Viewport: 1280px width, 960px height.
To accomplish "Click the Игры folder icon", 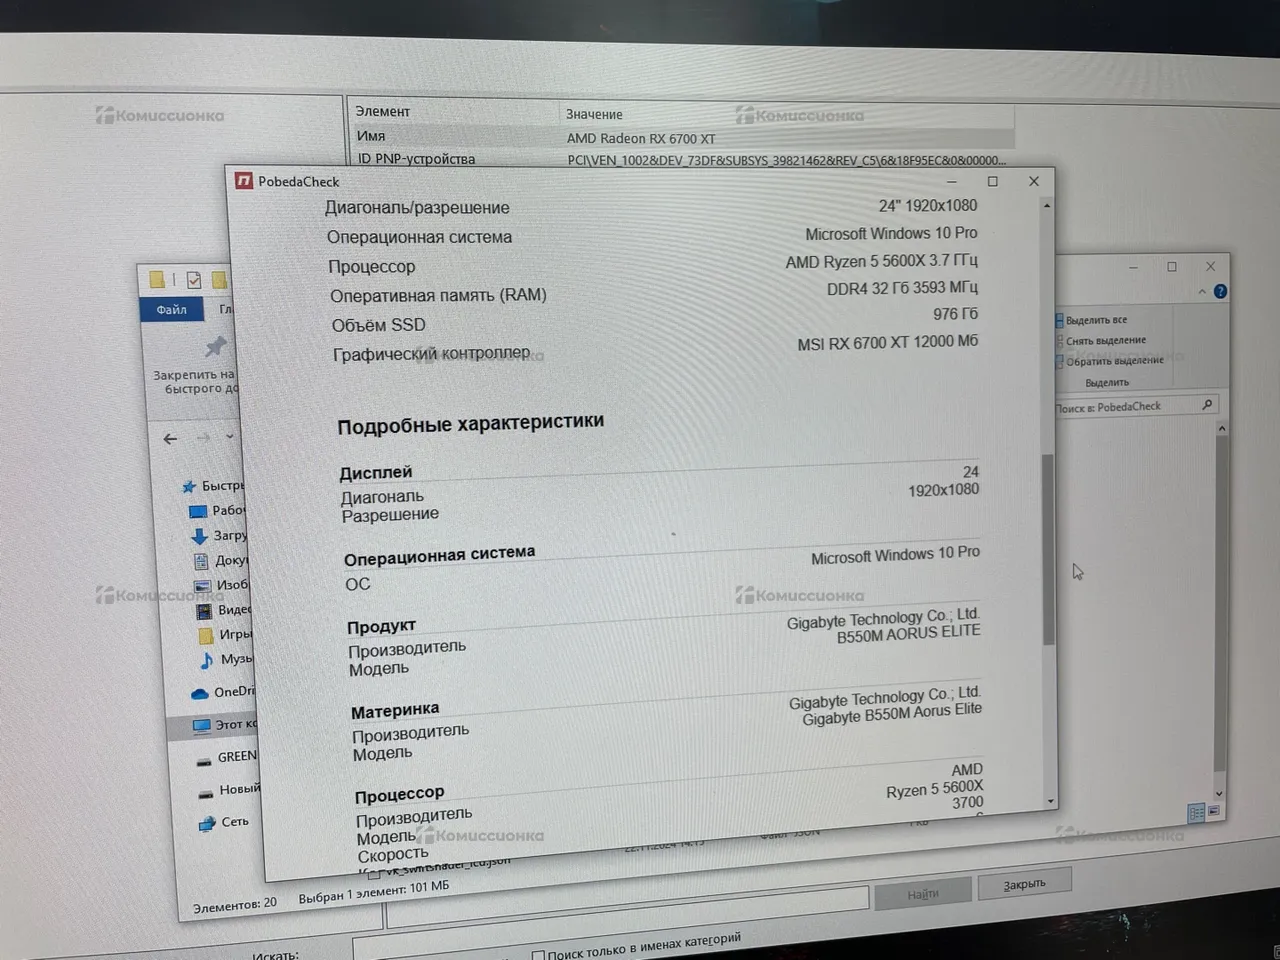I will 205,635.
